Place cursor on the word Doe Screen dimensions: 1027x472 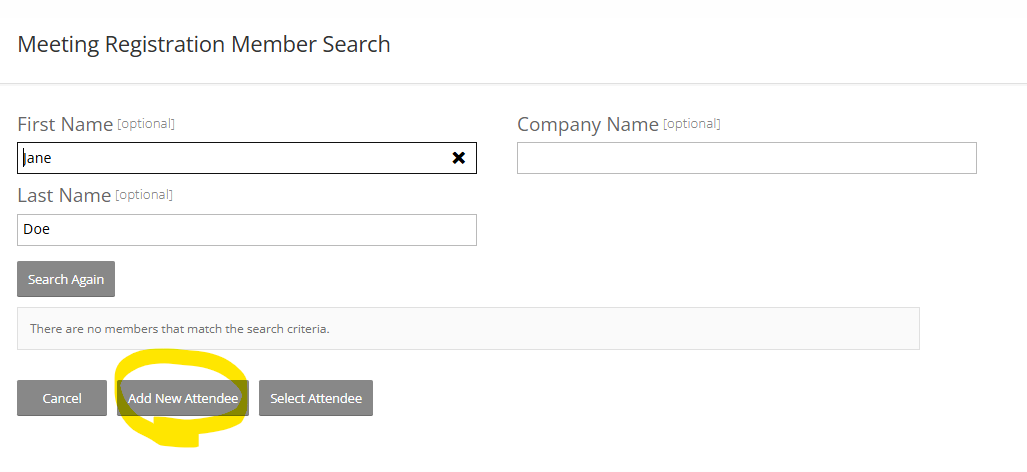37,229
